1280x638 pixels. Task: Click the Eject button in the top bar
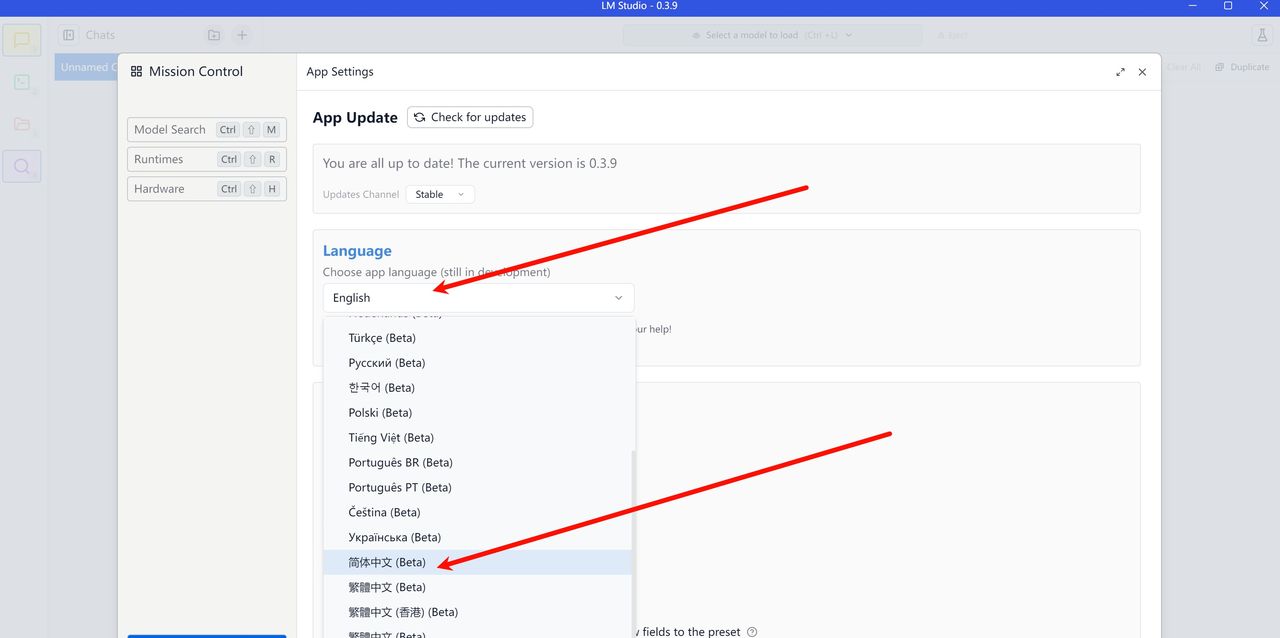(952, 35)
